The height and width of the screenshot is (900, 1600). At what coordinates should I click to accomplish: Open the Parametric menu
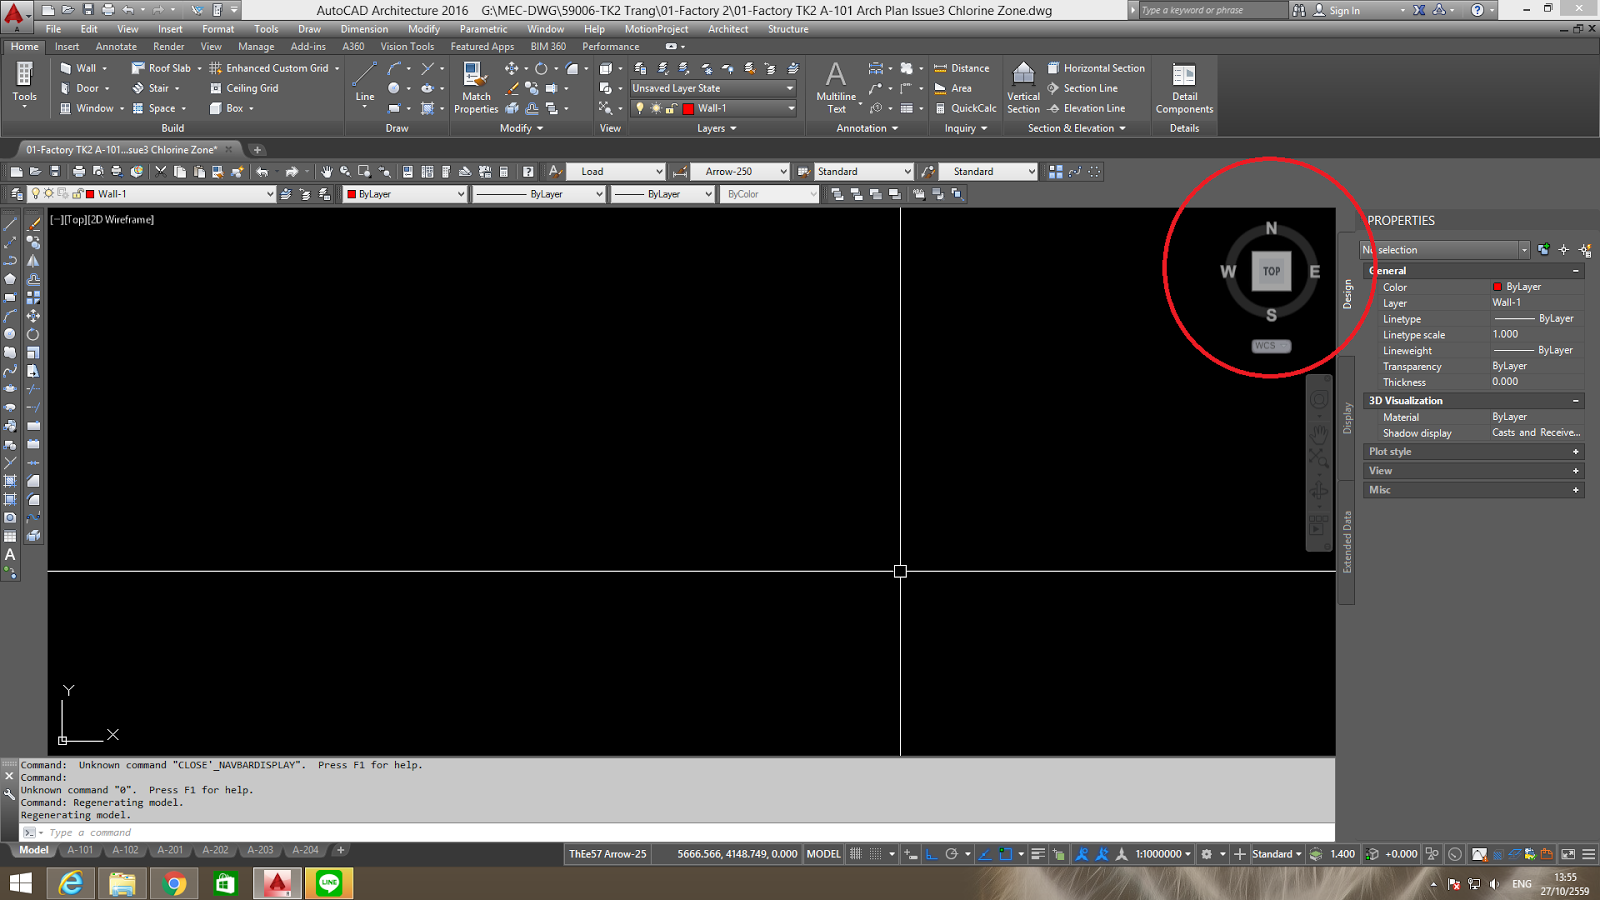click(x=483, y=29)
